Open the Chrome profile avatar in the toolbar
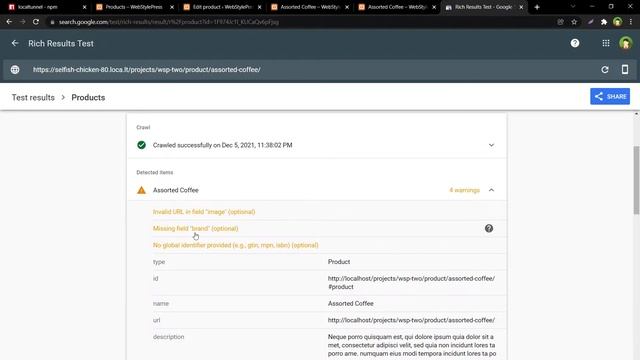640x360 pixels. pos(618,22)
